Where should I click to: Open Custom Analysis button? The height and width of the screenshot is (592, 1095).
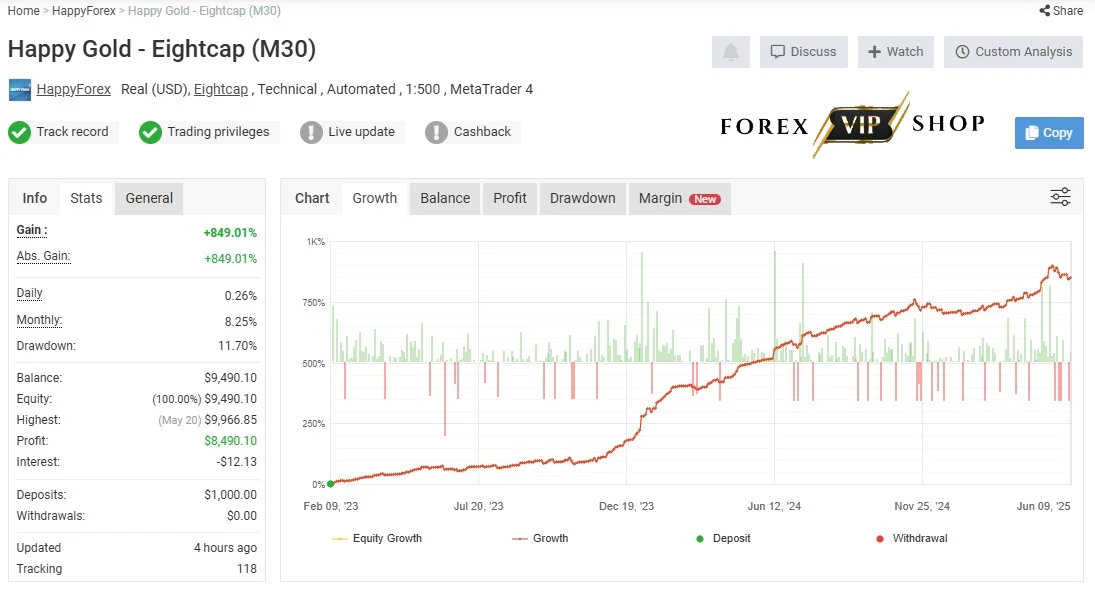tap(1013, 52)
